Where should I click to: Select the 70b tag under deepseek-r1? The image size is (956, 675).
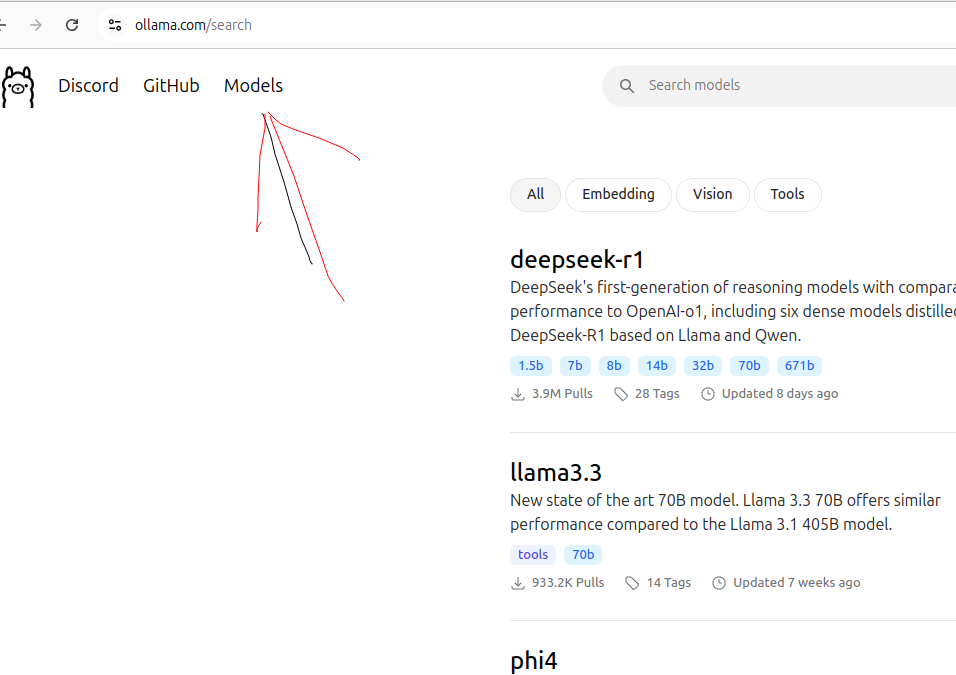(749, 366)
